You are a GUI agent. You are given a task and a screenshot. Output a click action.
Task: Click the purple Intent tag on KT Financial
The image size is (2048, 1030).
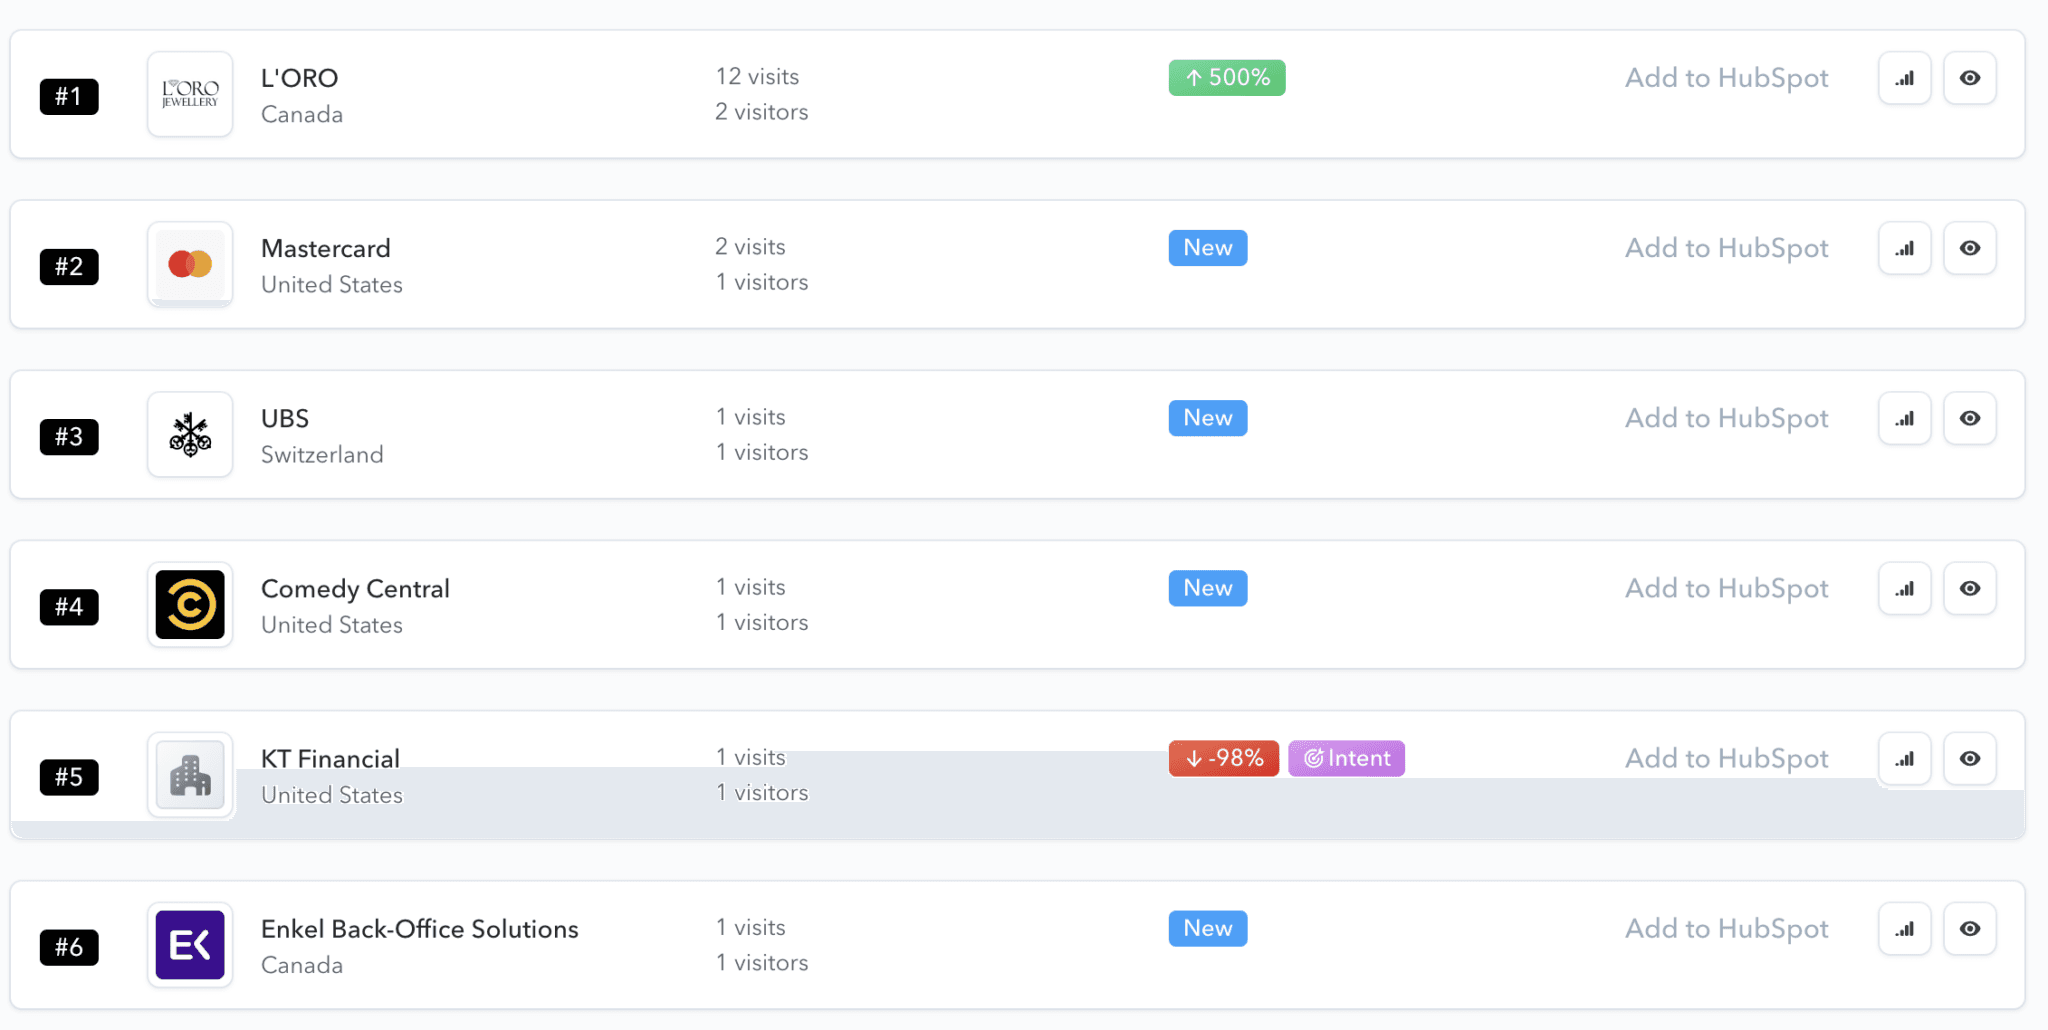(x=1346, y=758)
